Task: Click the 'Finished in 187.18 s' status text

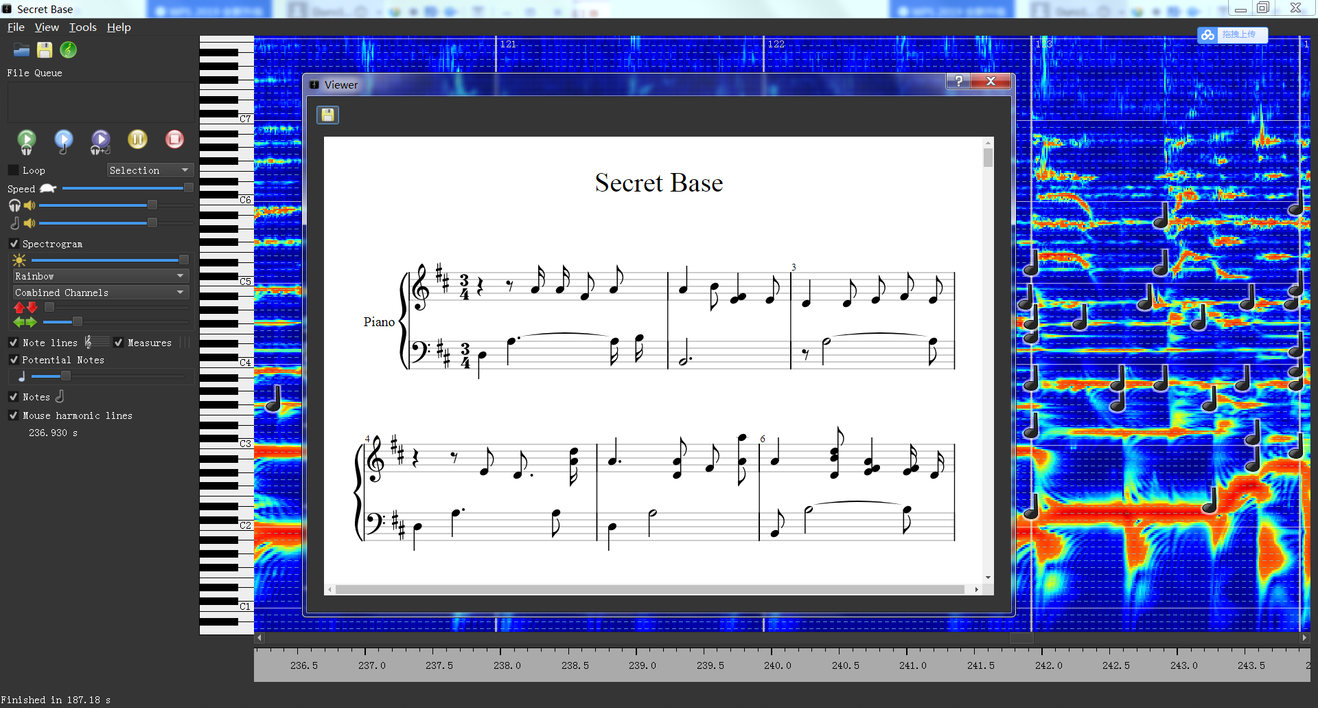Action: pyautogui.click(x=56, y=700)
